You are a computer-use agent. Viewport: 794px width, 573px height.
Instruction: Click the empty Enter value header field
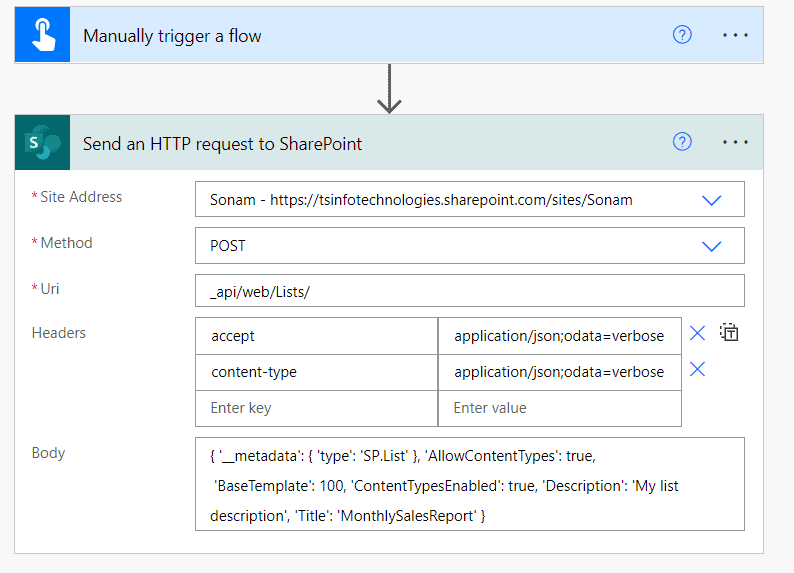tap(560, 408)
